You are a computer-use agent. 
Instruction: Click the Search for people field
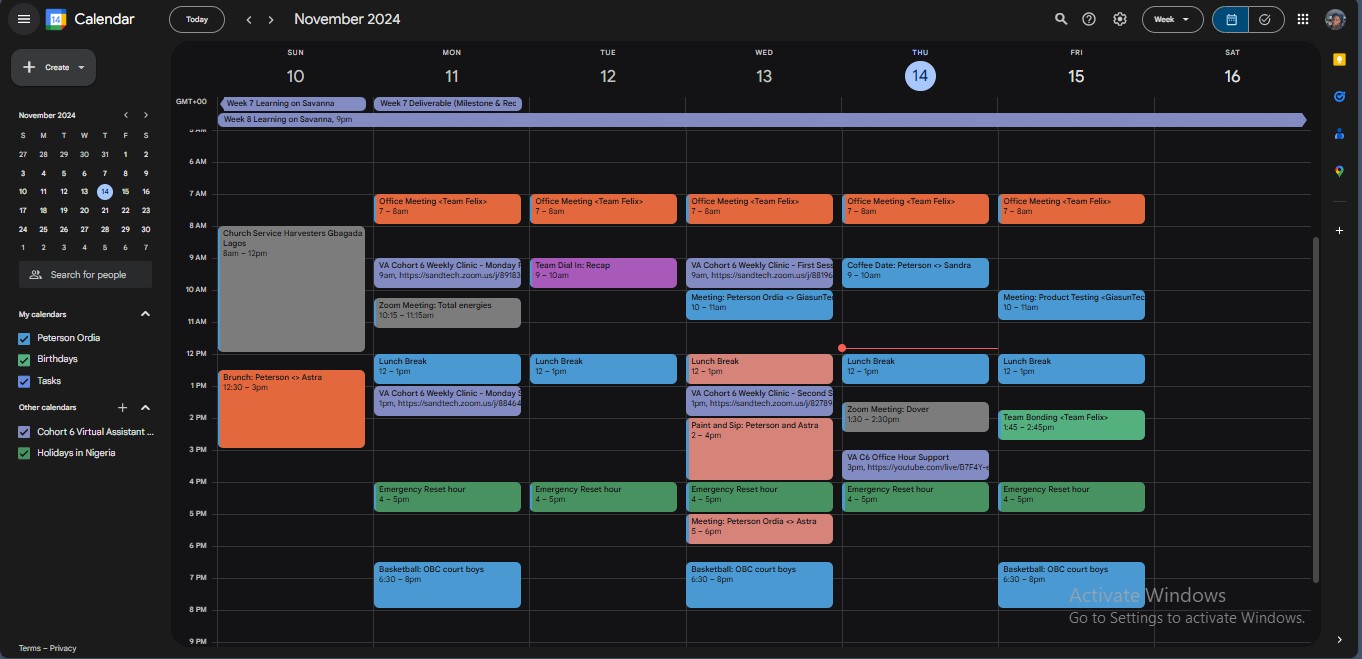86,275
